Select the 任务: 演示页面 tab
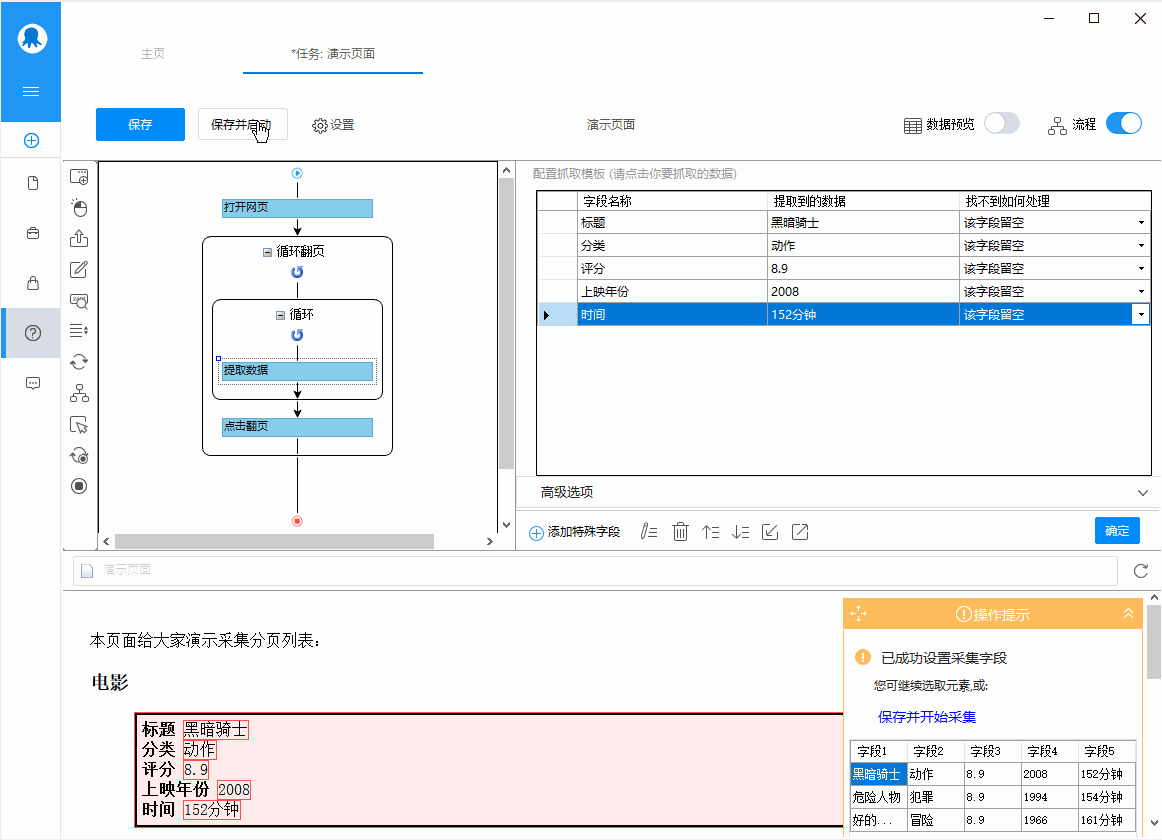Viewport: 1162px width, 840px height. tap(333, 53)
